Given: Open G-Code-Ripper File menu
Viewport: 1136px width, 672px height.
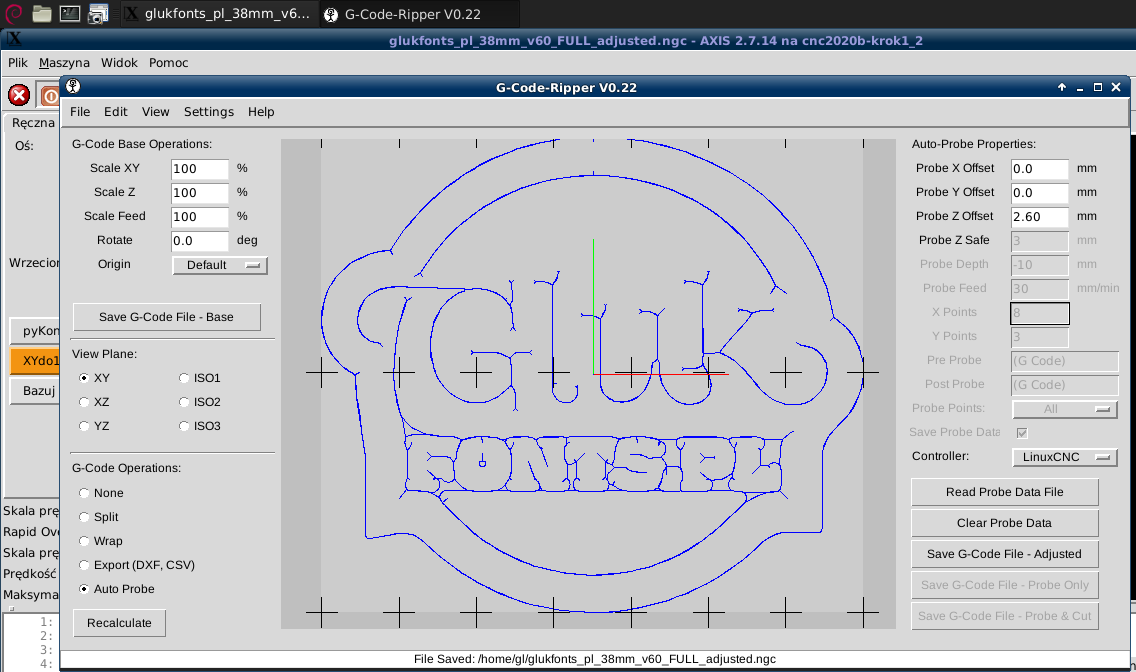Looking at the screenshot, I should [x=80, y=112].
